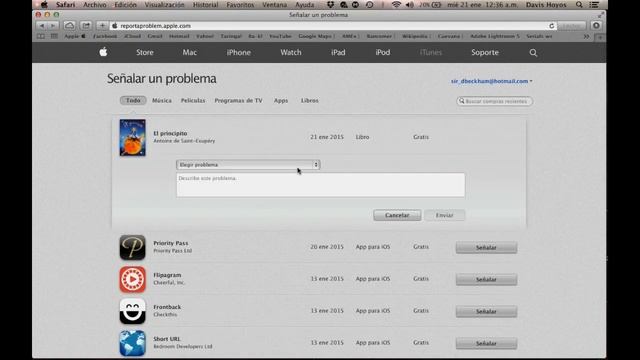The width and height of the screenshot is (640, 360).
Task: Click the Wi-Fi status icon
Action: [396, 5]
